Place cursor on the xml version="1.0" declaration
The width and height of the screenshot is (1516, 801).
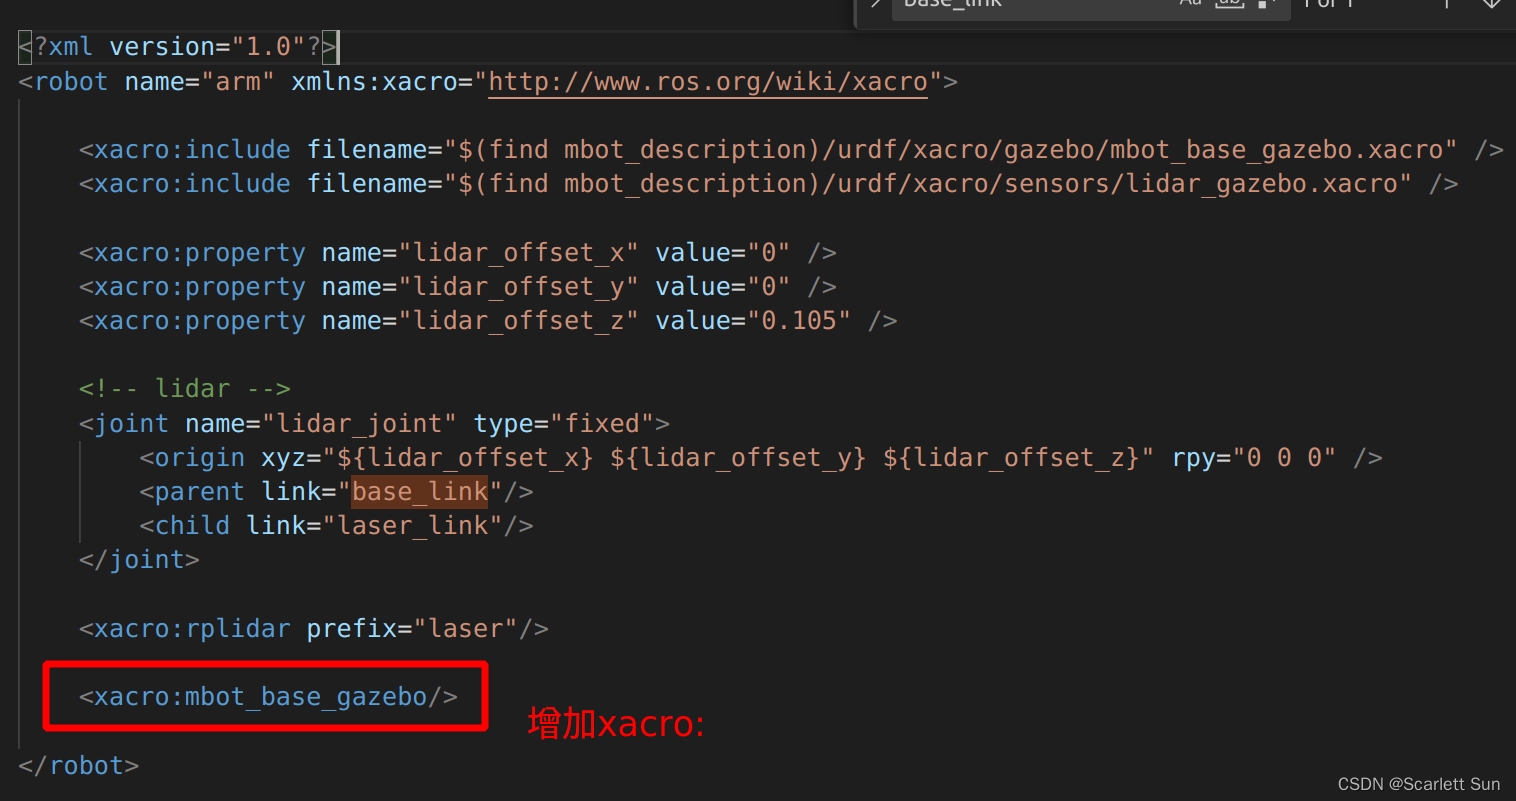click(x=178, y=47)
